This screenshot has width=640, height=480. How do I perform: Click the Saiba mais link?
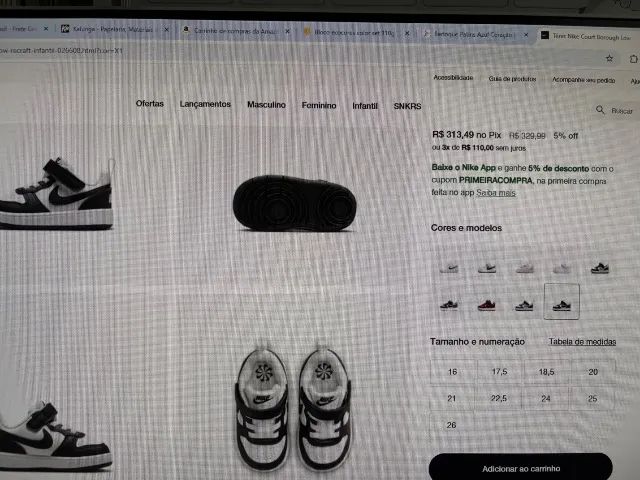(x=496, y=193)
